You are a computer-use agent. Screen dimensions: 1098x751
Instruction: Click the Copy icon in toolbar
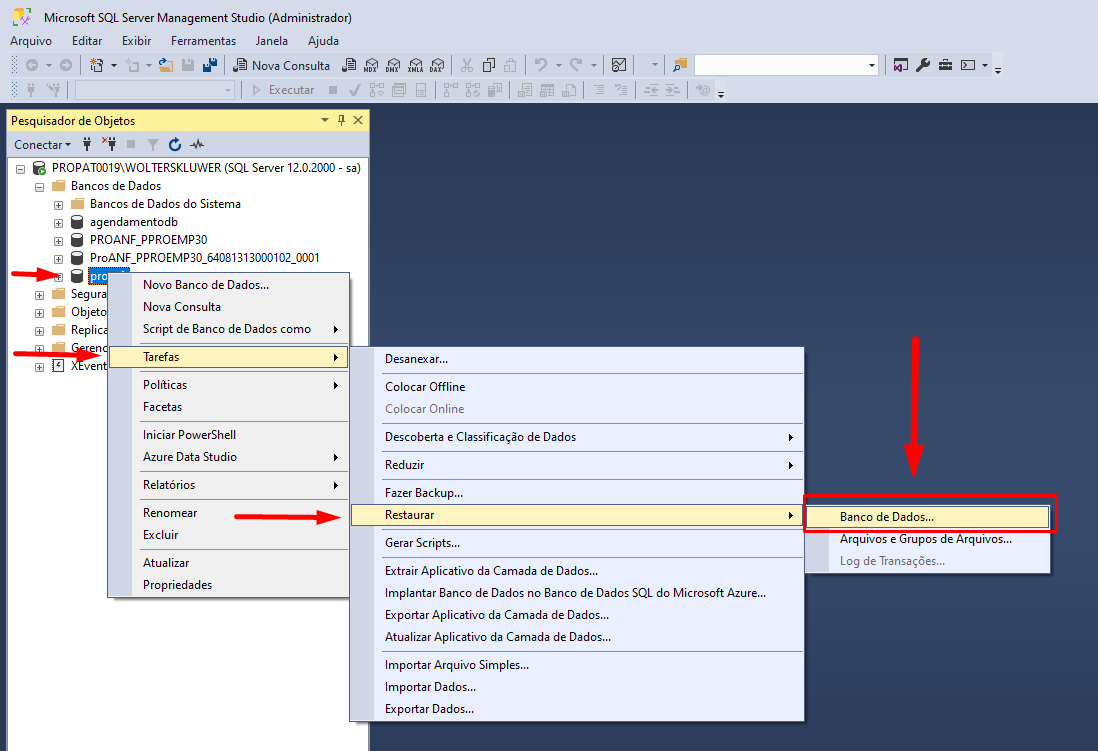click(x=489, y=65)
